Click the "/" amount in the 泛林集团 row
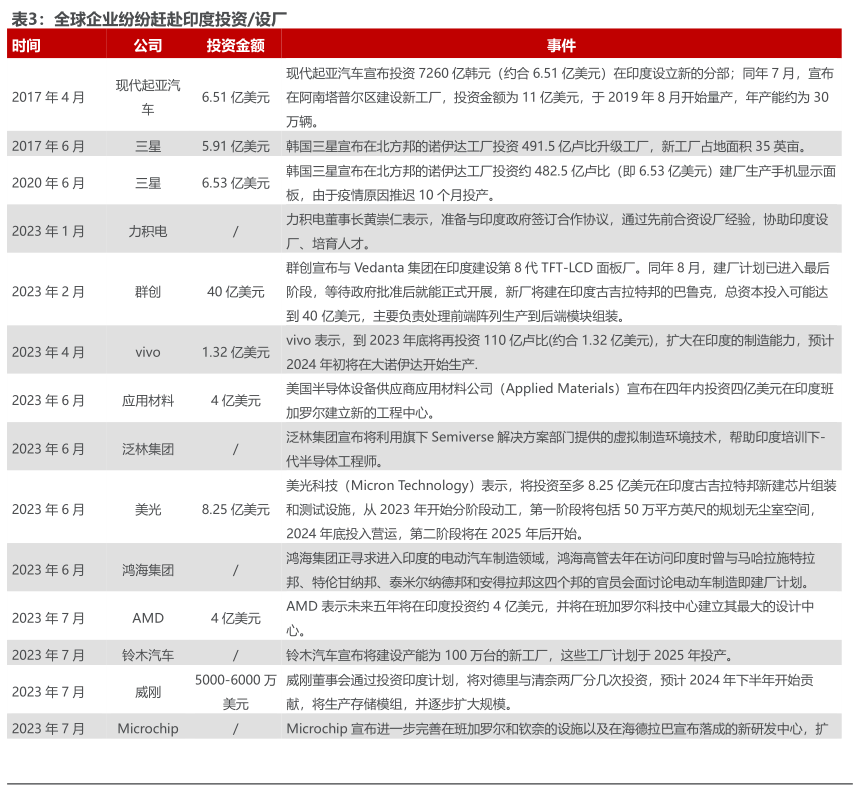The width and height of the screenshot is (866, 792). point(235,449)
